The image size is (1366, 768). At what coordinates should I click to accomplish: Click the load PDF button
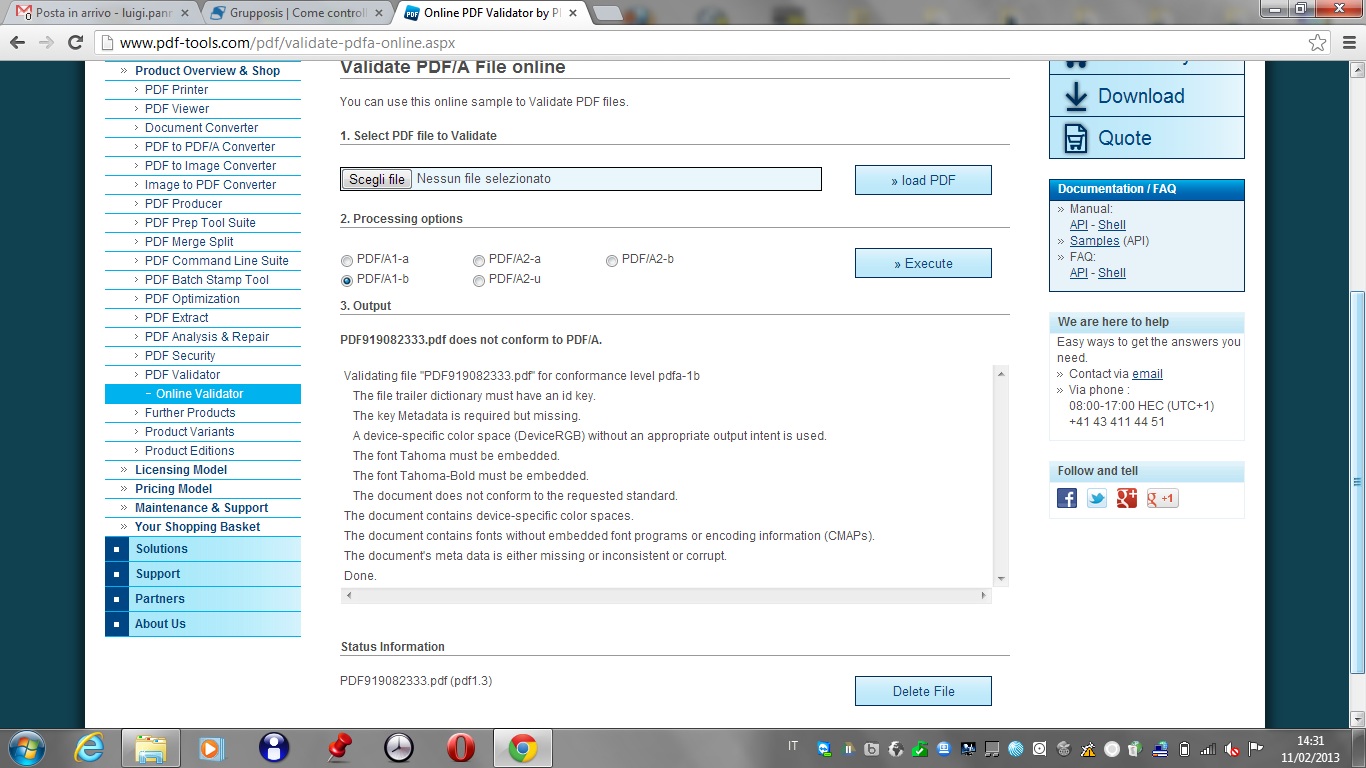click(x=923, y=180)
